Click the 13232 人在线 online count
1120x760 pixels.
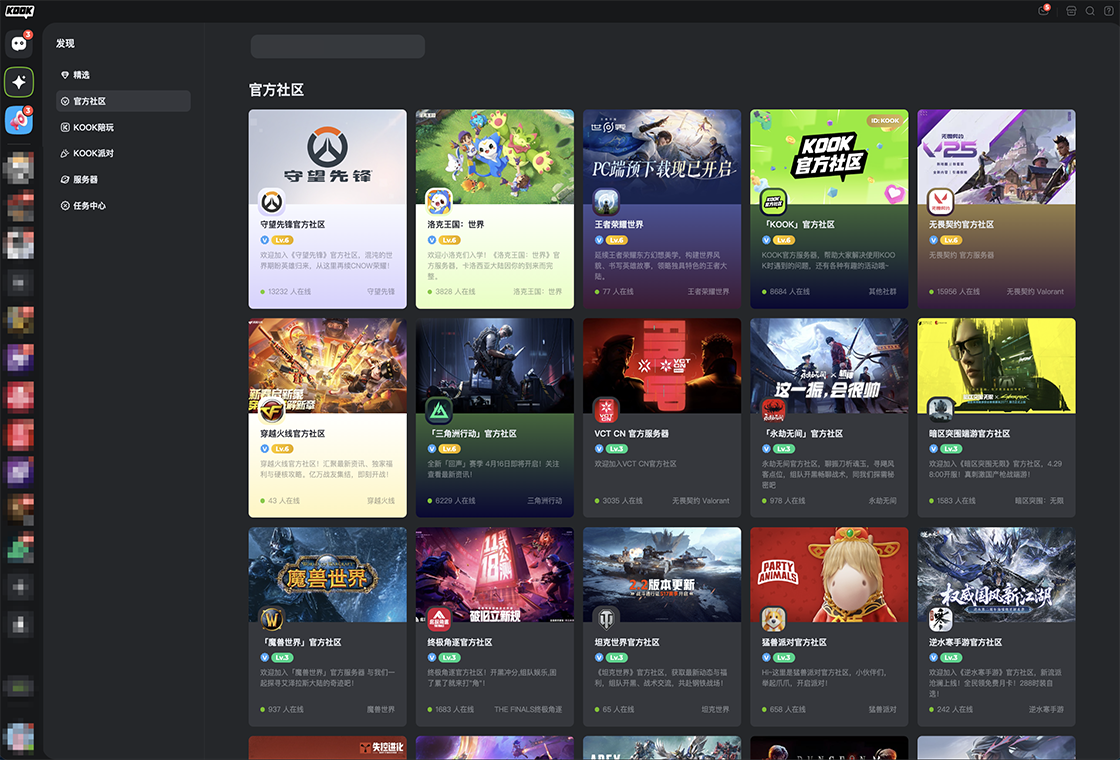tap(285, 291)
